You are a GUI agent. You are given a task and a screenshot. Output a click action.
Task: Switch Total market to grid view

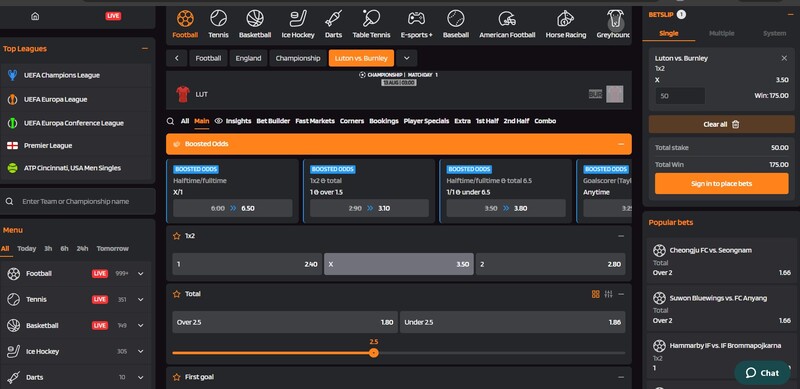pyautogui.click(x=595, y=294)
